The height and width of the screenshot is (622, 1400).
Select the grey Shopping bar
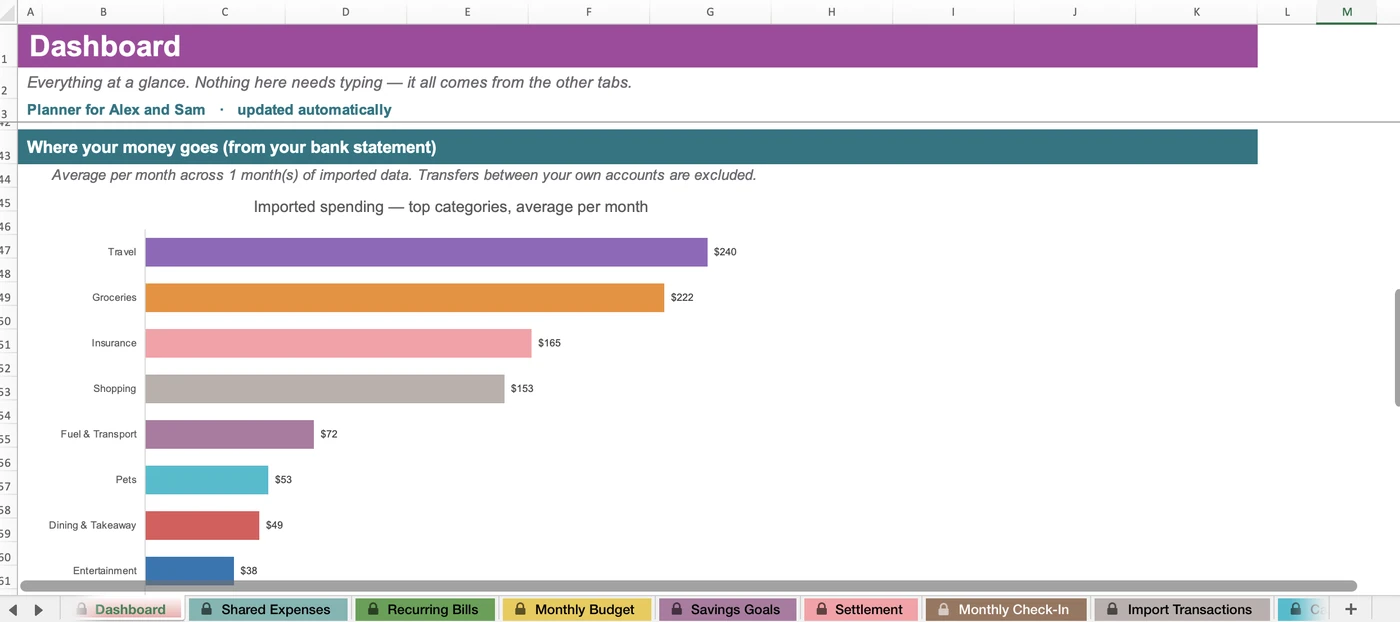[325, 389]
